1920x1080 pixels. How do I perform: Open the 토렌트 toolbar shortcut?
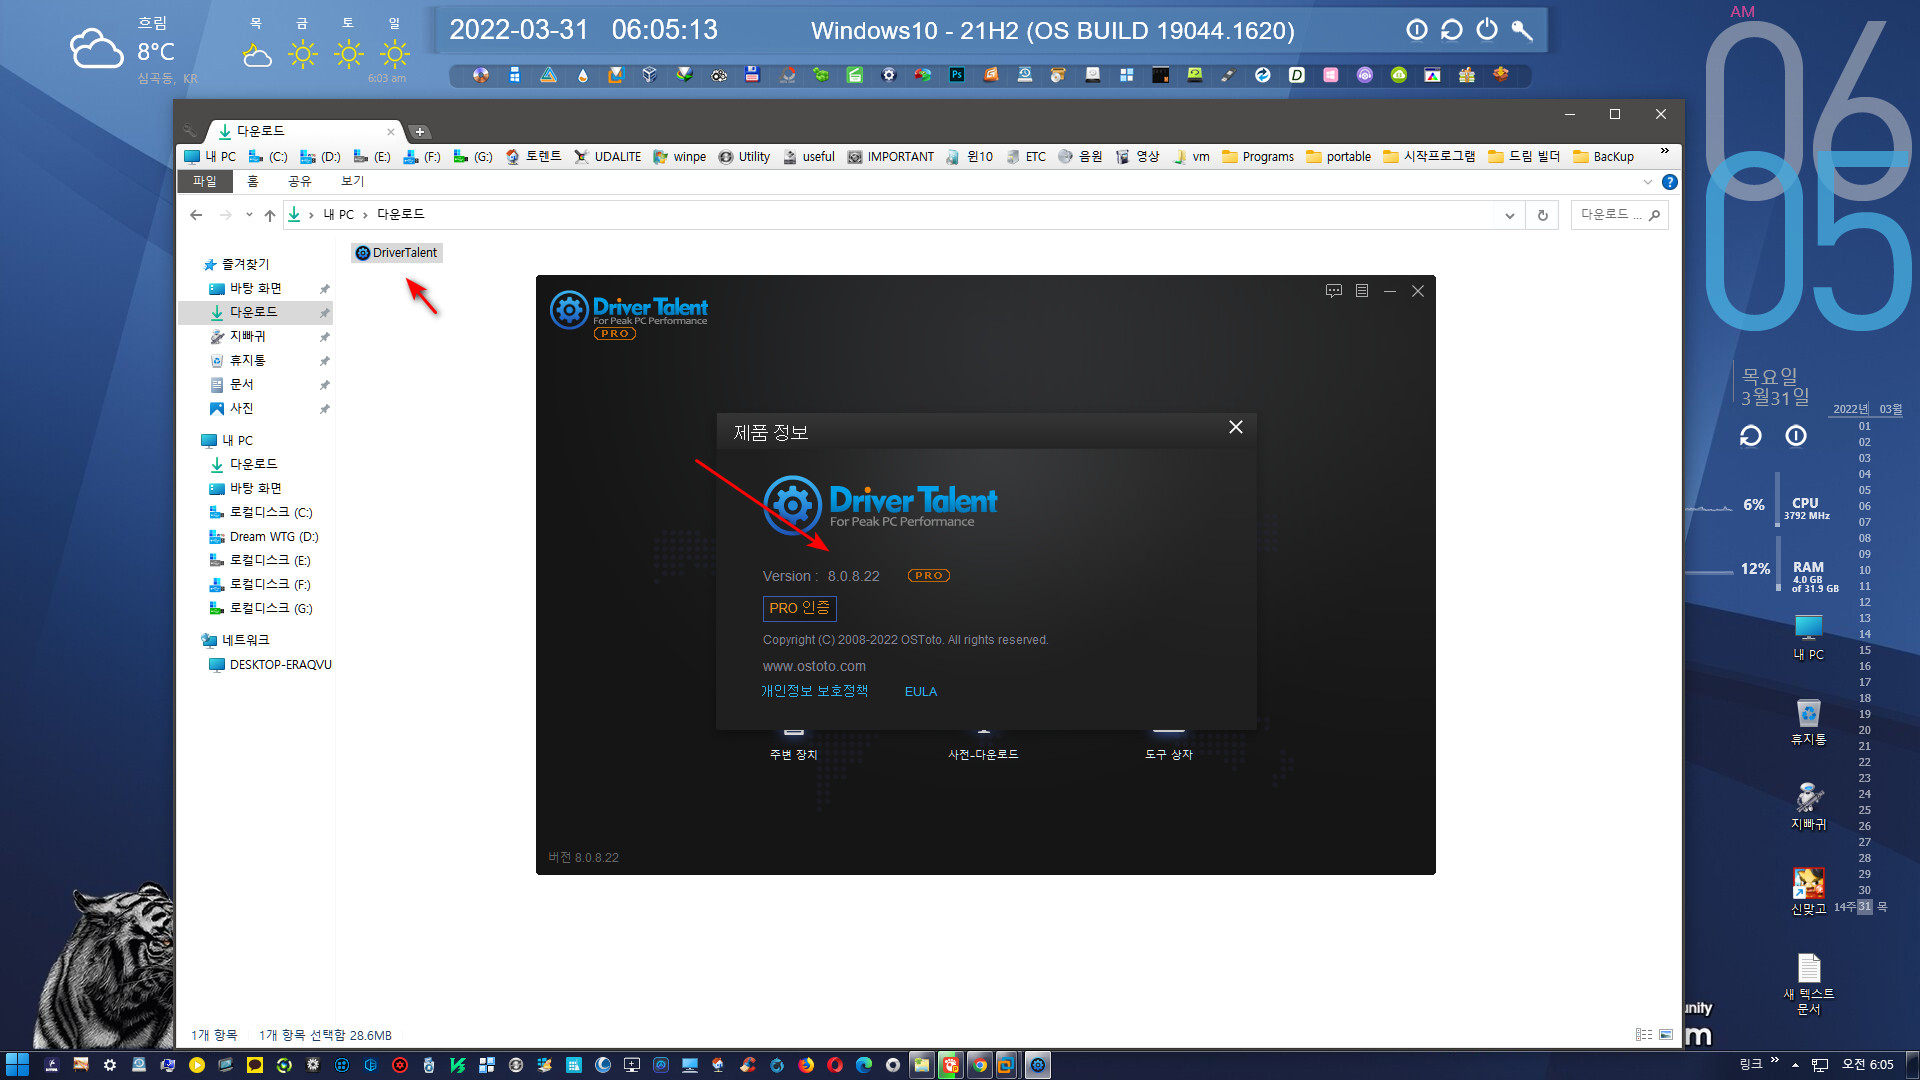coord(534,157)
